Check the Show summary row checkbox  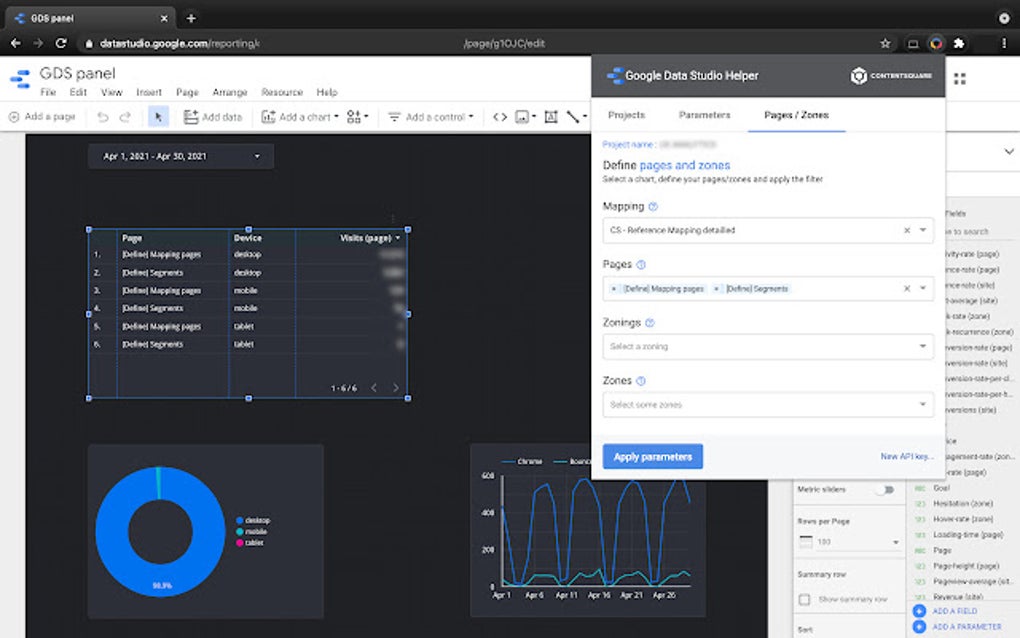point(804,598)
